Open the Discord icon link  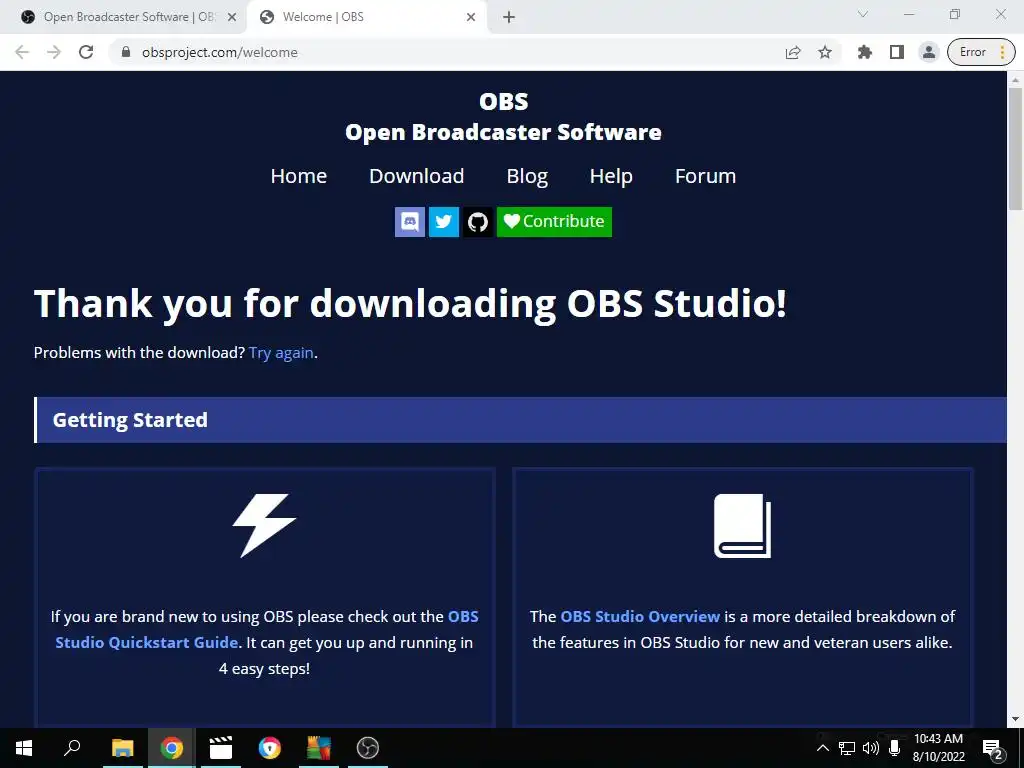point(409,222)
